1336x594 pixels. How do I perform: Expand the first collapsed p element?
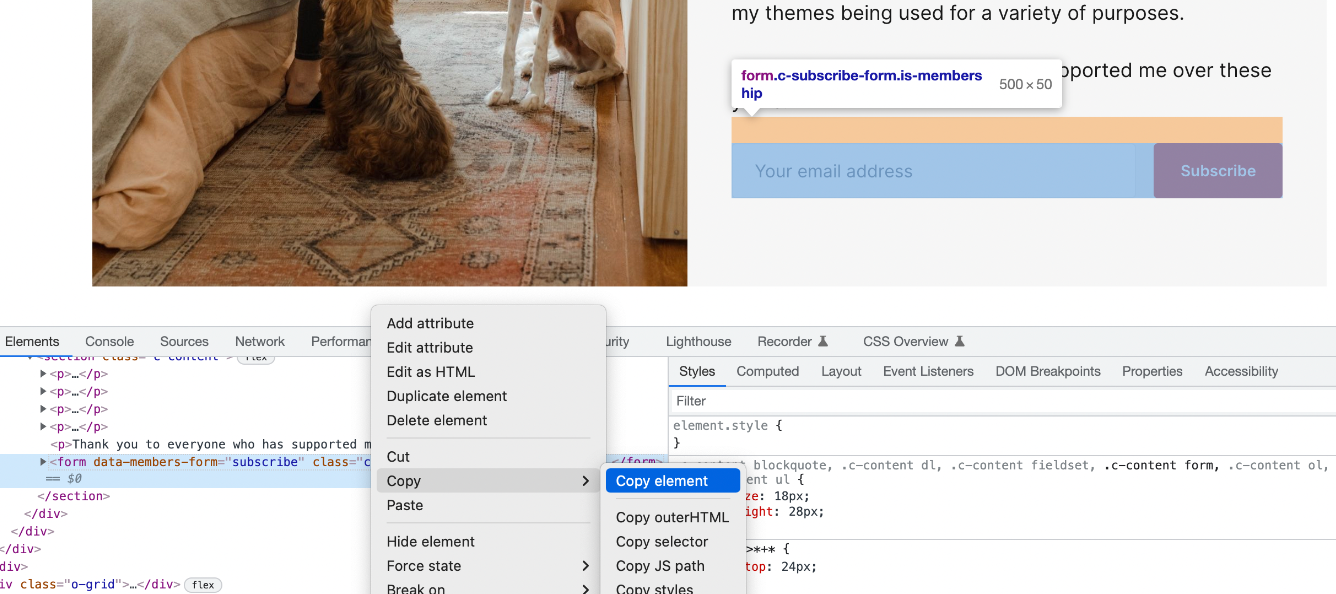43,374
